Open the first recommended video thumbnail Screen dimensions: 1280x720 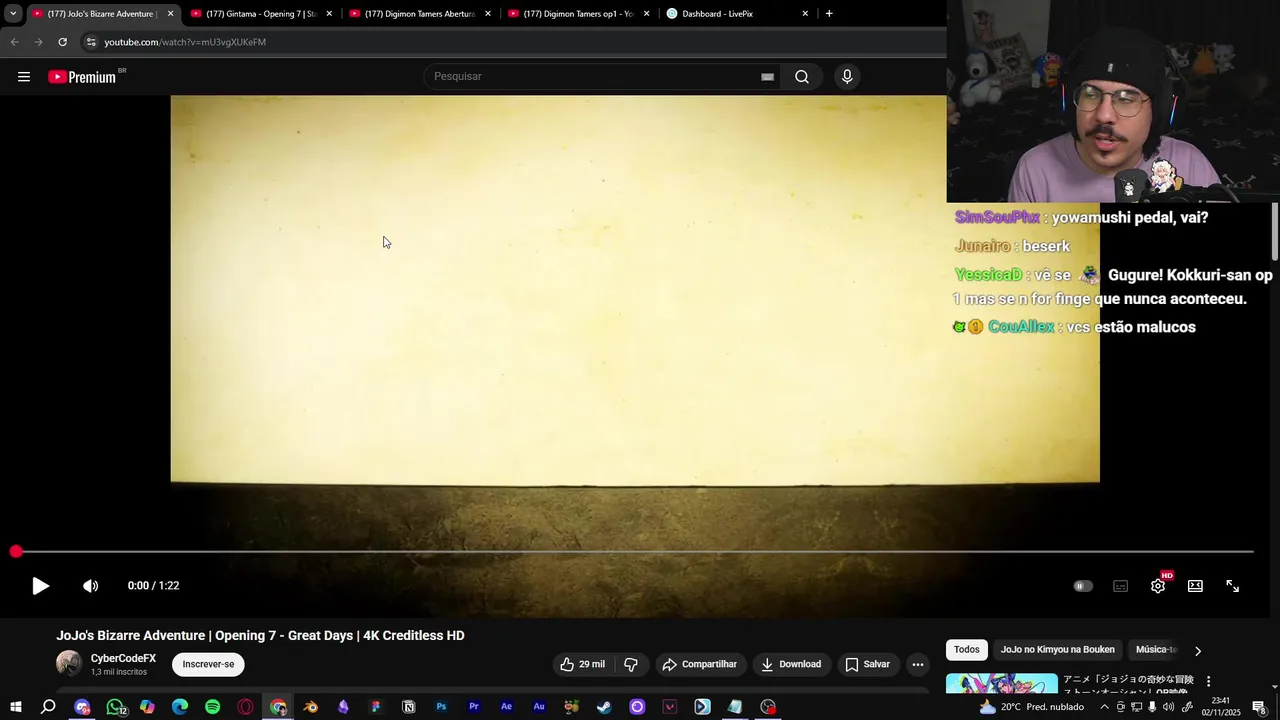tap(1001, 684)
